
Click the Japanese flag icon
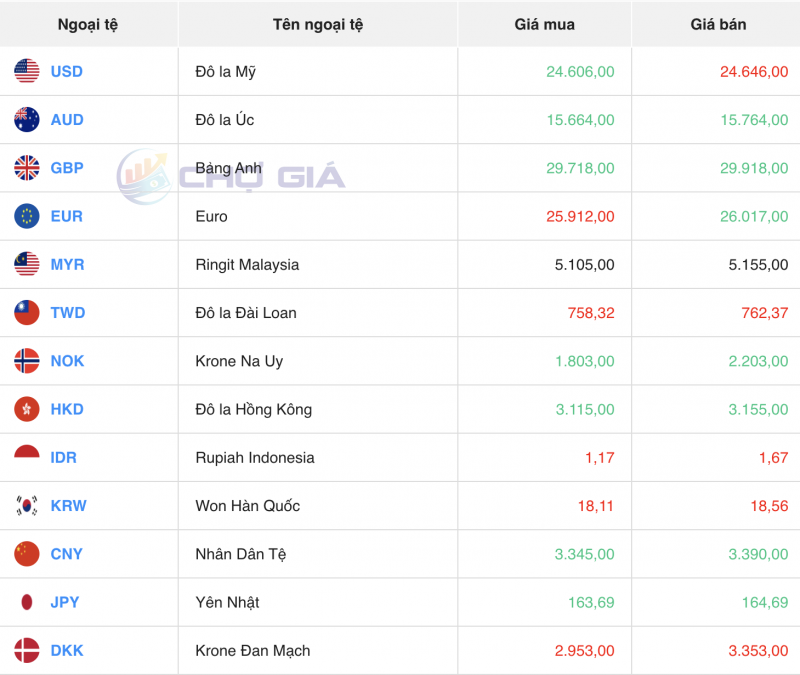[27, 602]
